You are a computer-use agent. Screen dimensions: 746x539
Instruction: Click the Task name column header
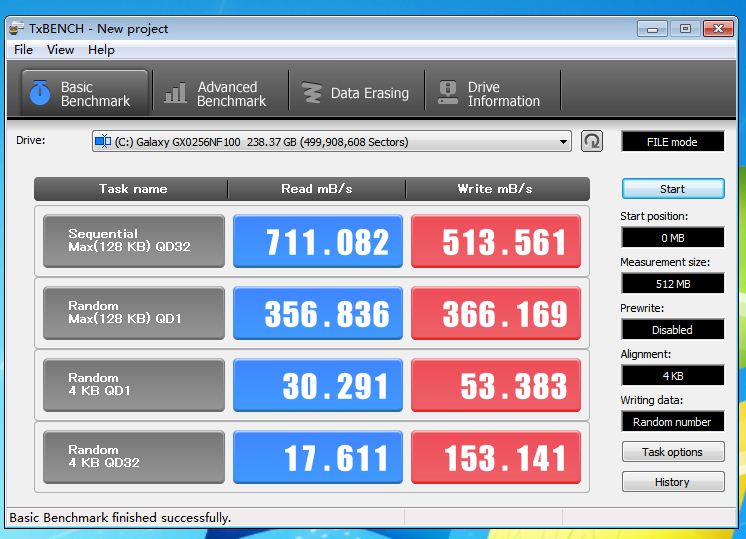pos(132,189)
